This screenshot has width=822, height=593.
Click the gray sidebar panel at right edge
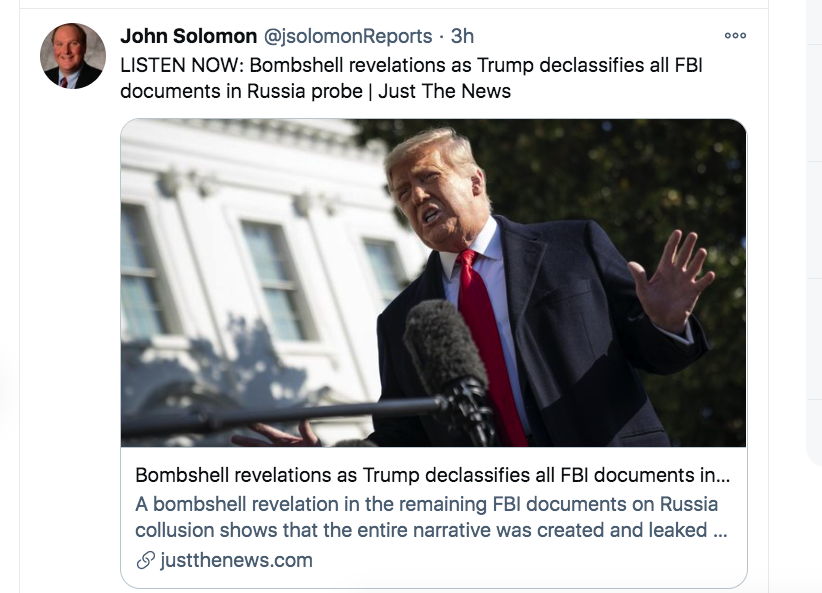coord(814,233)
